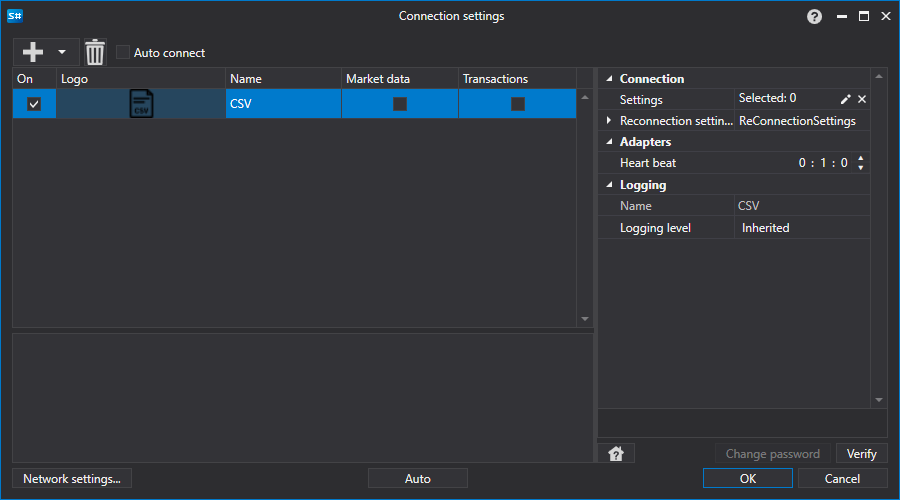Viewport: 900px width, 500px height.
Task: Open the Logging level Inherited dropdown
Action: point(802,228)
